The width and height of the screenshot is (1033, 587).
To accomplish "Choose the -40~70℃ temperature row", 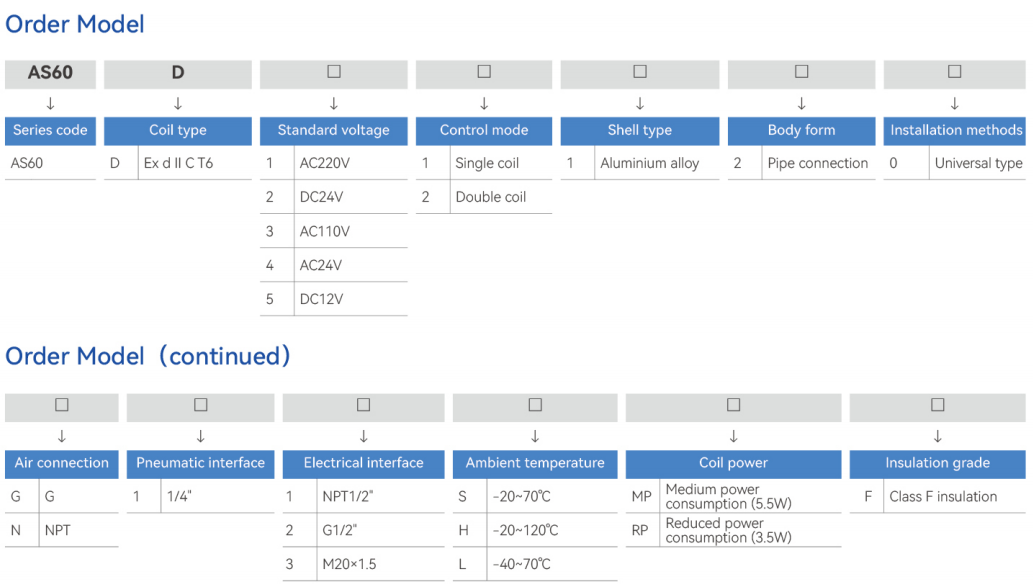I will (535, 564).
